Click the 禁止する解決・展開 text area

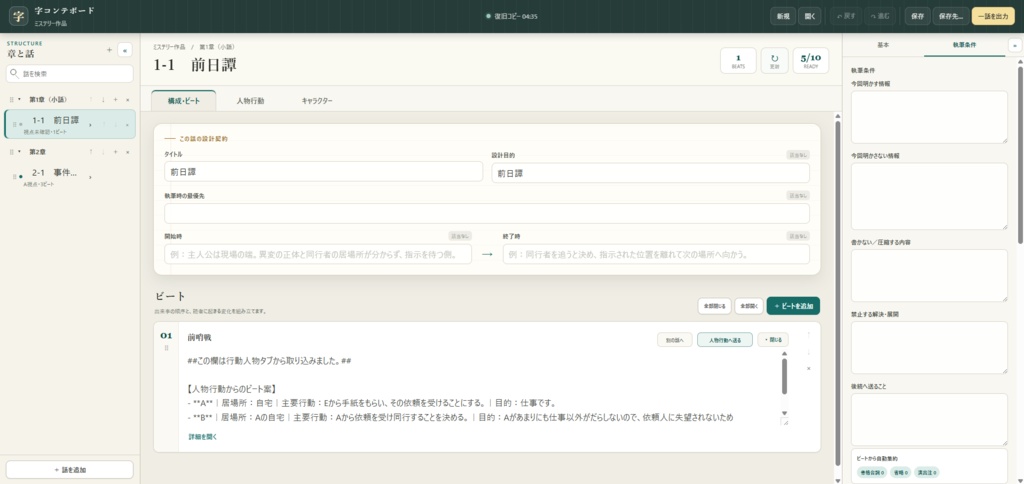coord(929,347)
